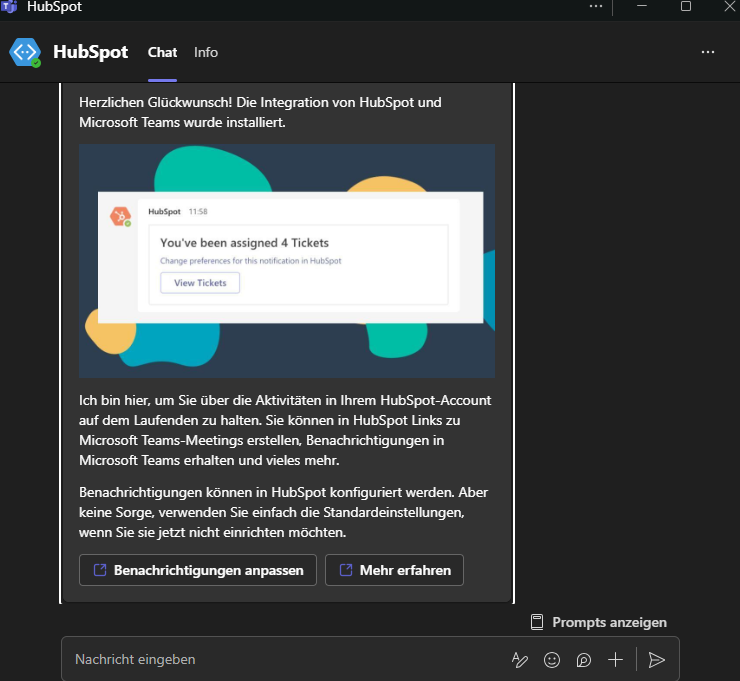Click the Microsoft Teams icon in title bar
740x681 pixels.
pos(10,7)
